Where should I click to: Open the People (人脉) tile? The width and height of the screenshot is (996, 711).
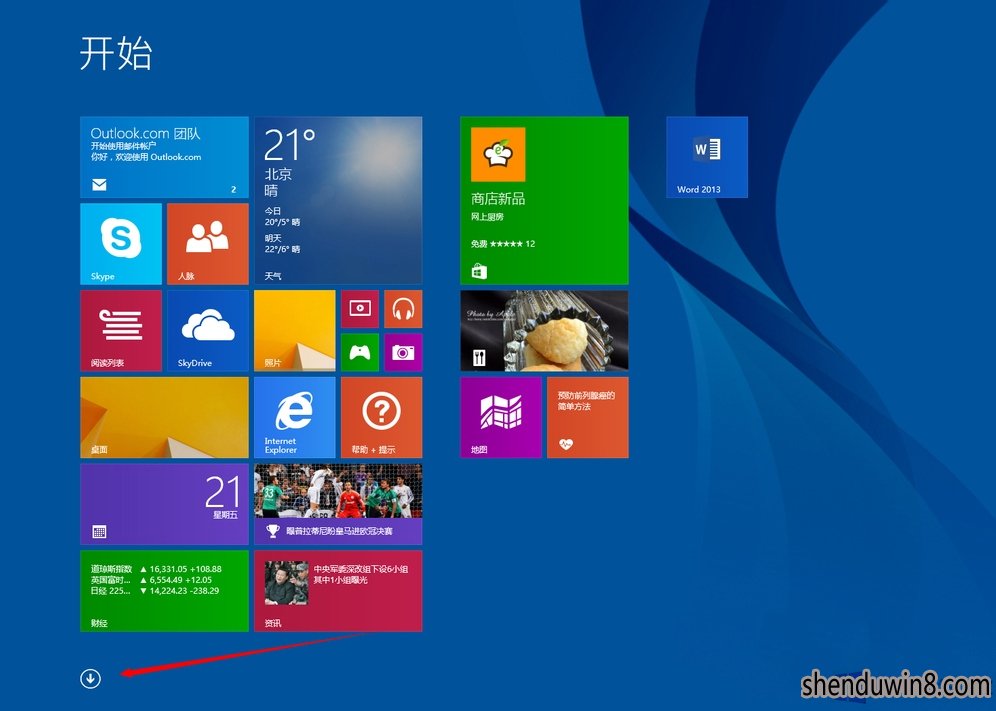[x=208, y=244]
